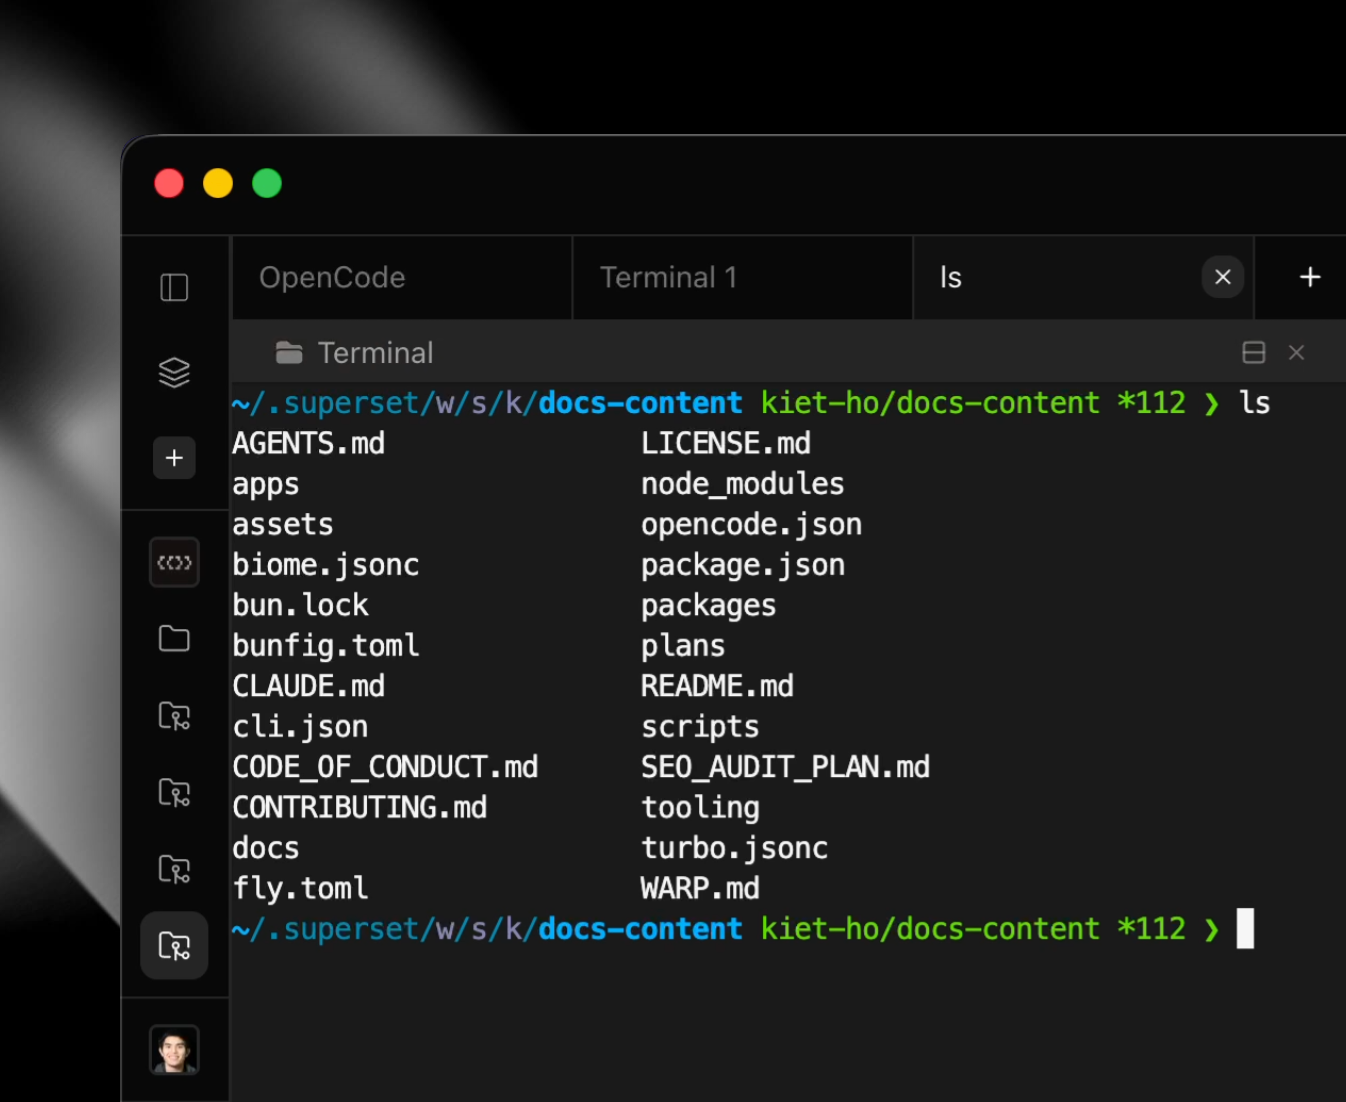Select the code brackets workspace icon

174,562
